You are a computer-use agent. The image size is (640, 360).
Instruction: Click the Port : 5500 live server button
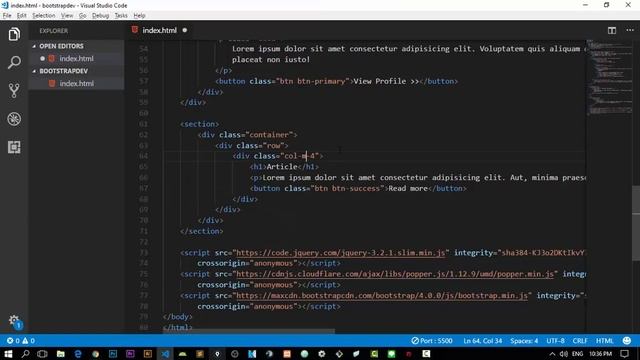pyautogui.click(x=432, y=341)
